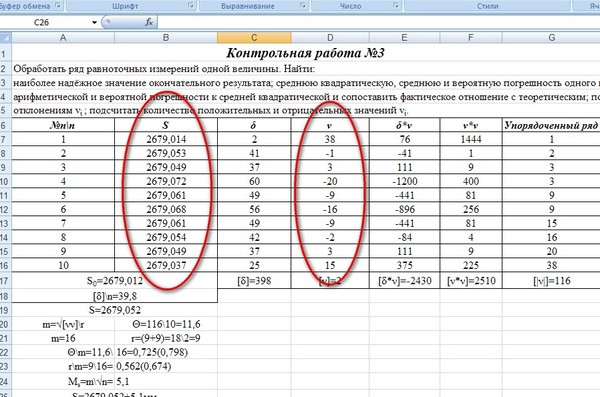Select cell with value 2679,072

pyautogui.click(x=166, y=181)
